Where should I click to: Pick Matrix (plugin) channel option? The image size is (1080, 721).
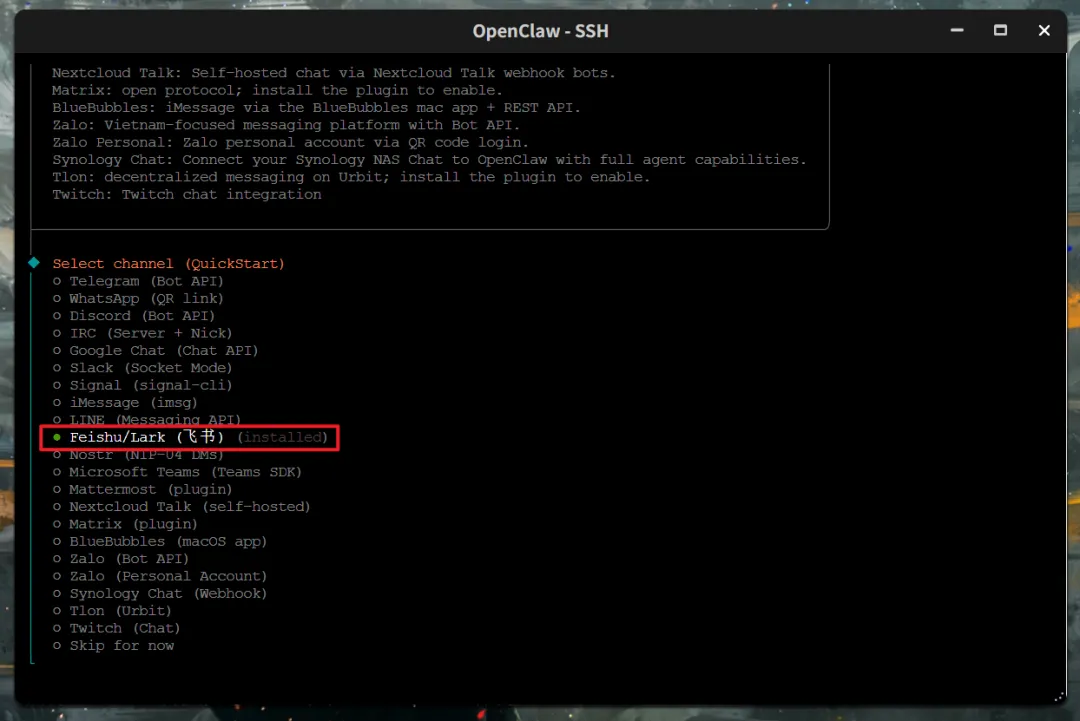[125, 524]
